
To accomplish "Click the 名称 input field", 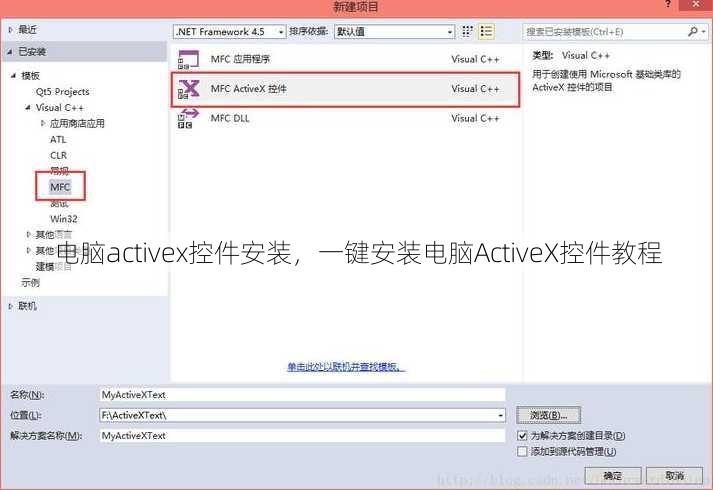I will click(x=302, y=395).
